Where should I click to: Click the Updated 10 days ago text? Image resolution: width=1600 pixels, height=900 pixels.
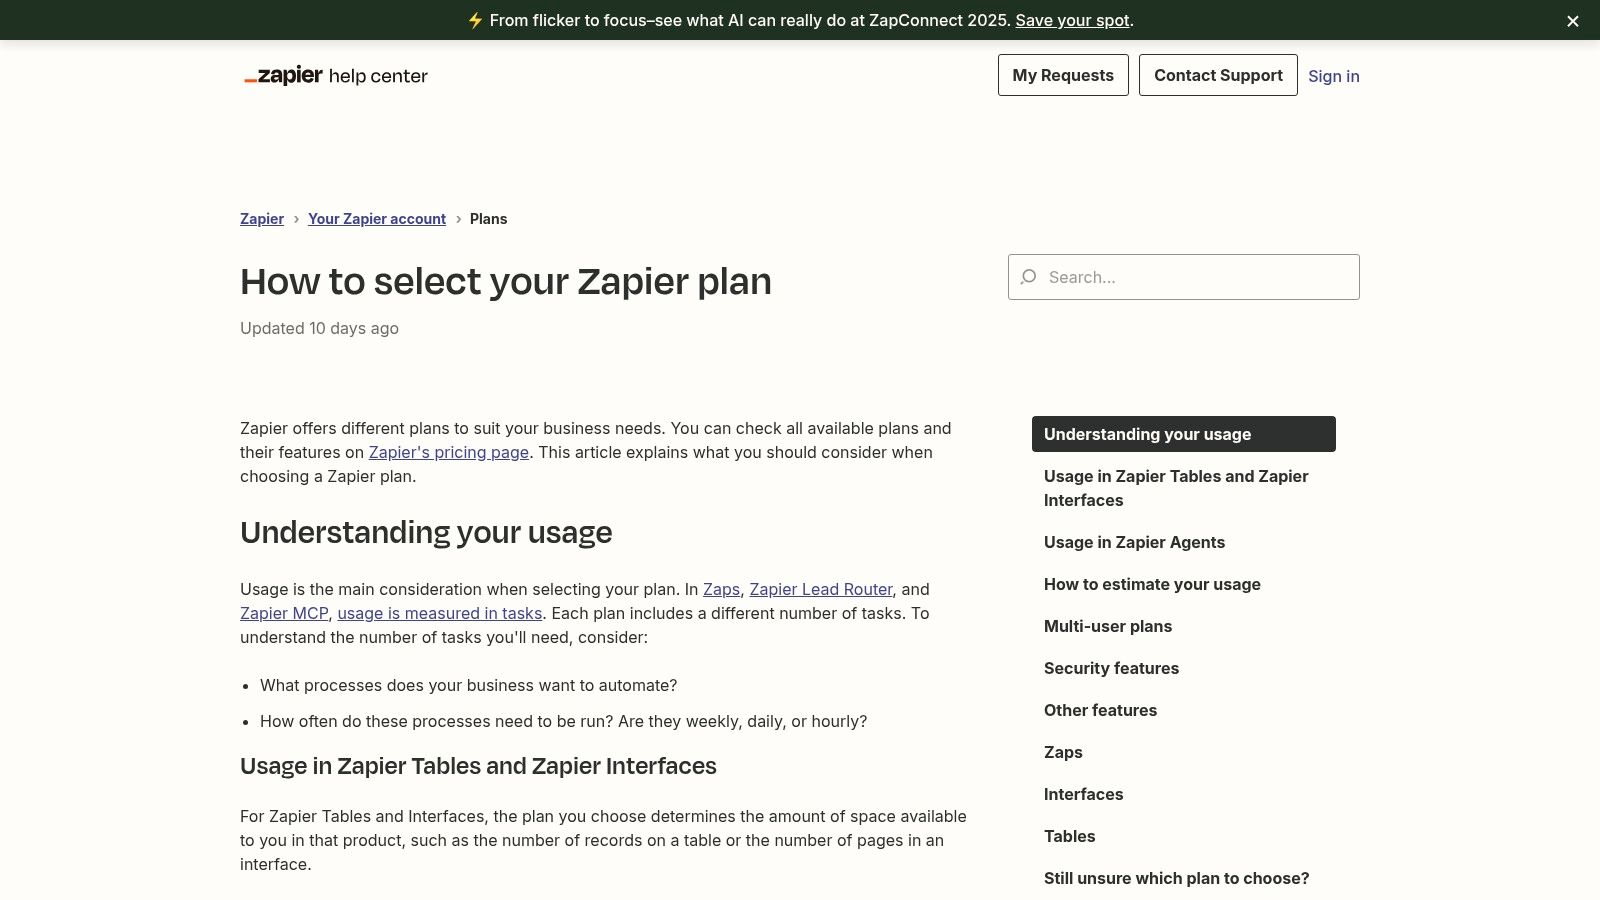tap(319, 328)
